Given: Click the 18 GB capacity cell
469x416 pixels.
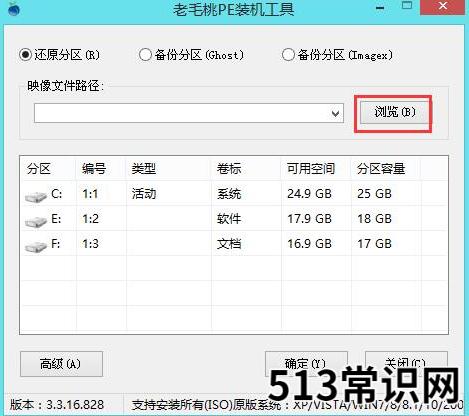Looking at the screenshot, I should click(x=374, y=219).
